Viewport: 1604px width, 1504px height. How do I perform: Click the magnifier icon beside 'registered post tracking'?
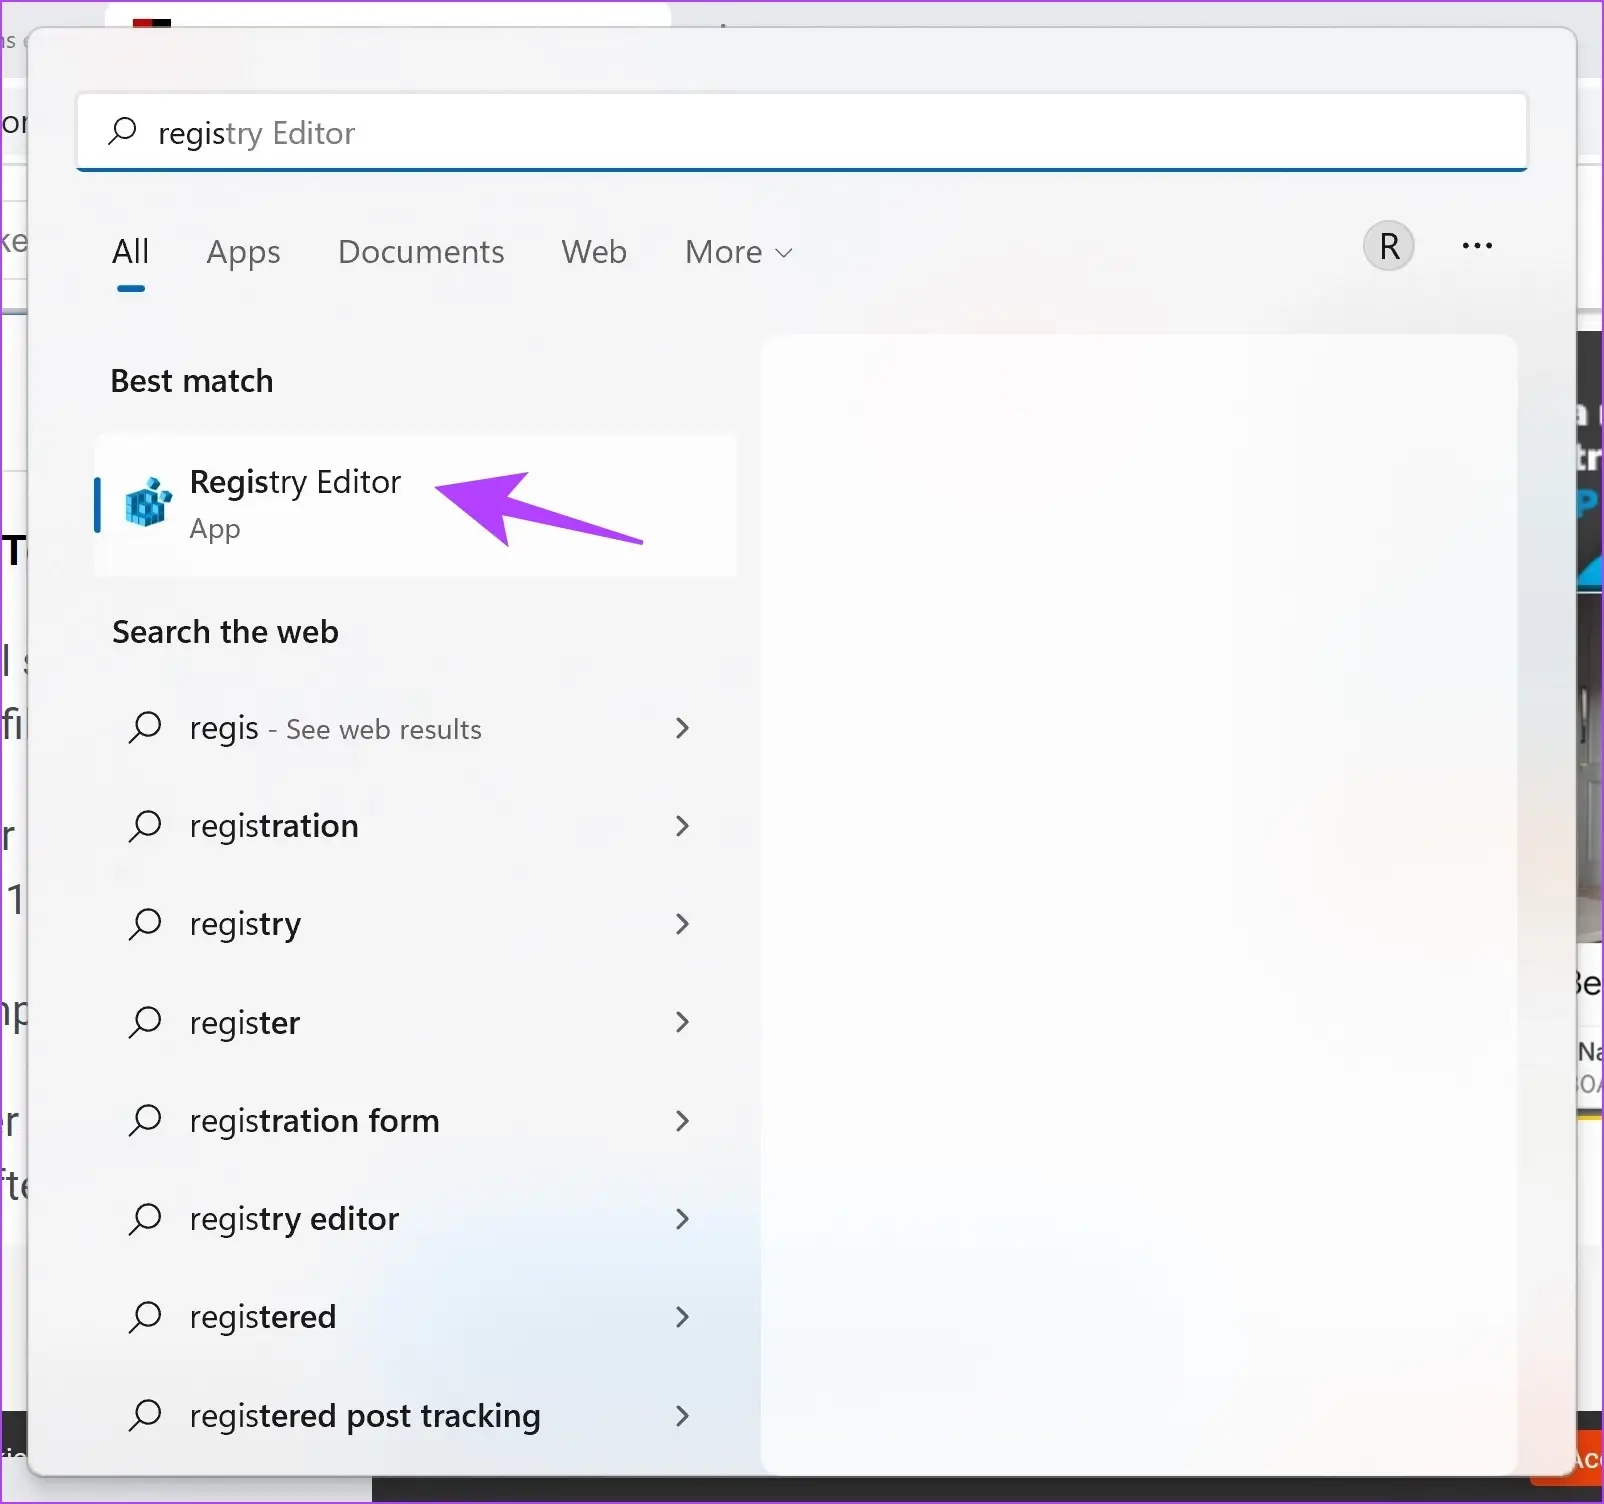(x=145, y=1415)
